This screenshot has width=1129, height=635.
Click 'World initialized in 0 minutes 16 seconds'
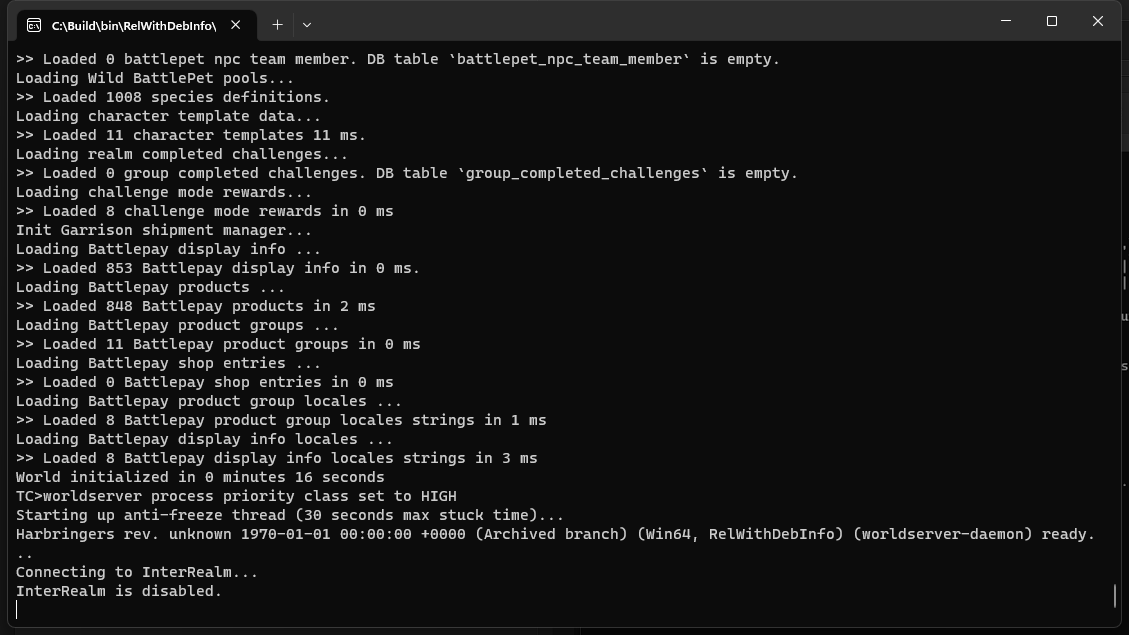click(x=200, y=477)
